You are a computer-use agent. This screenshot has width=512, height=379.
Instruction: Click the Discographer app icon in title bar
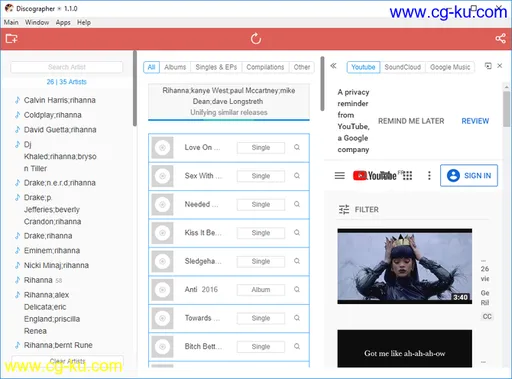pos(9,8)
